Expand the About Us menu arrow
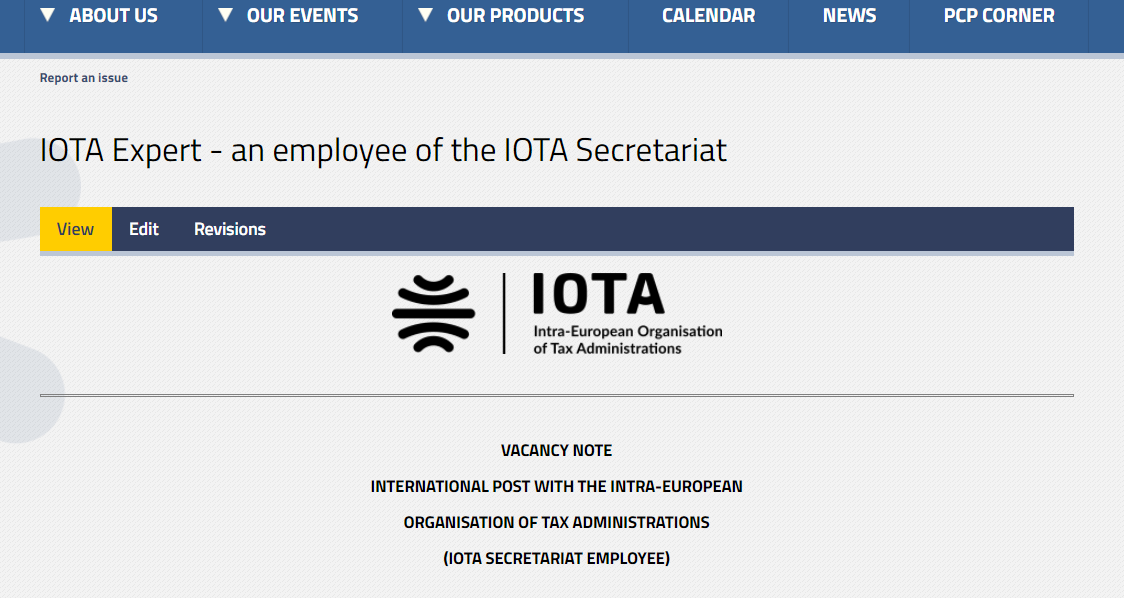 pyautogui.click(x=48, y=15)
